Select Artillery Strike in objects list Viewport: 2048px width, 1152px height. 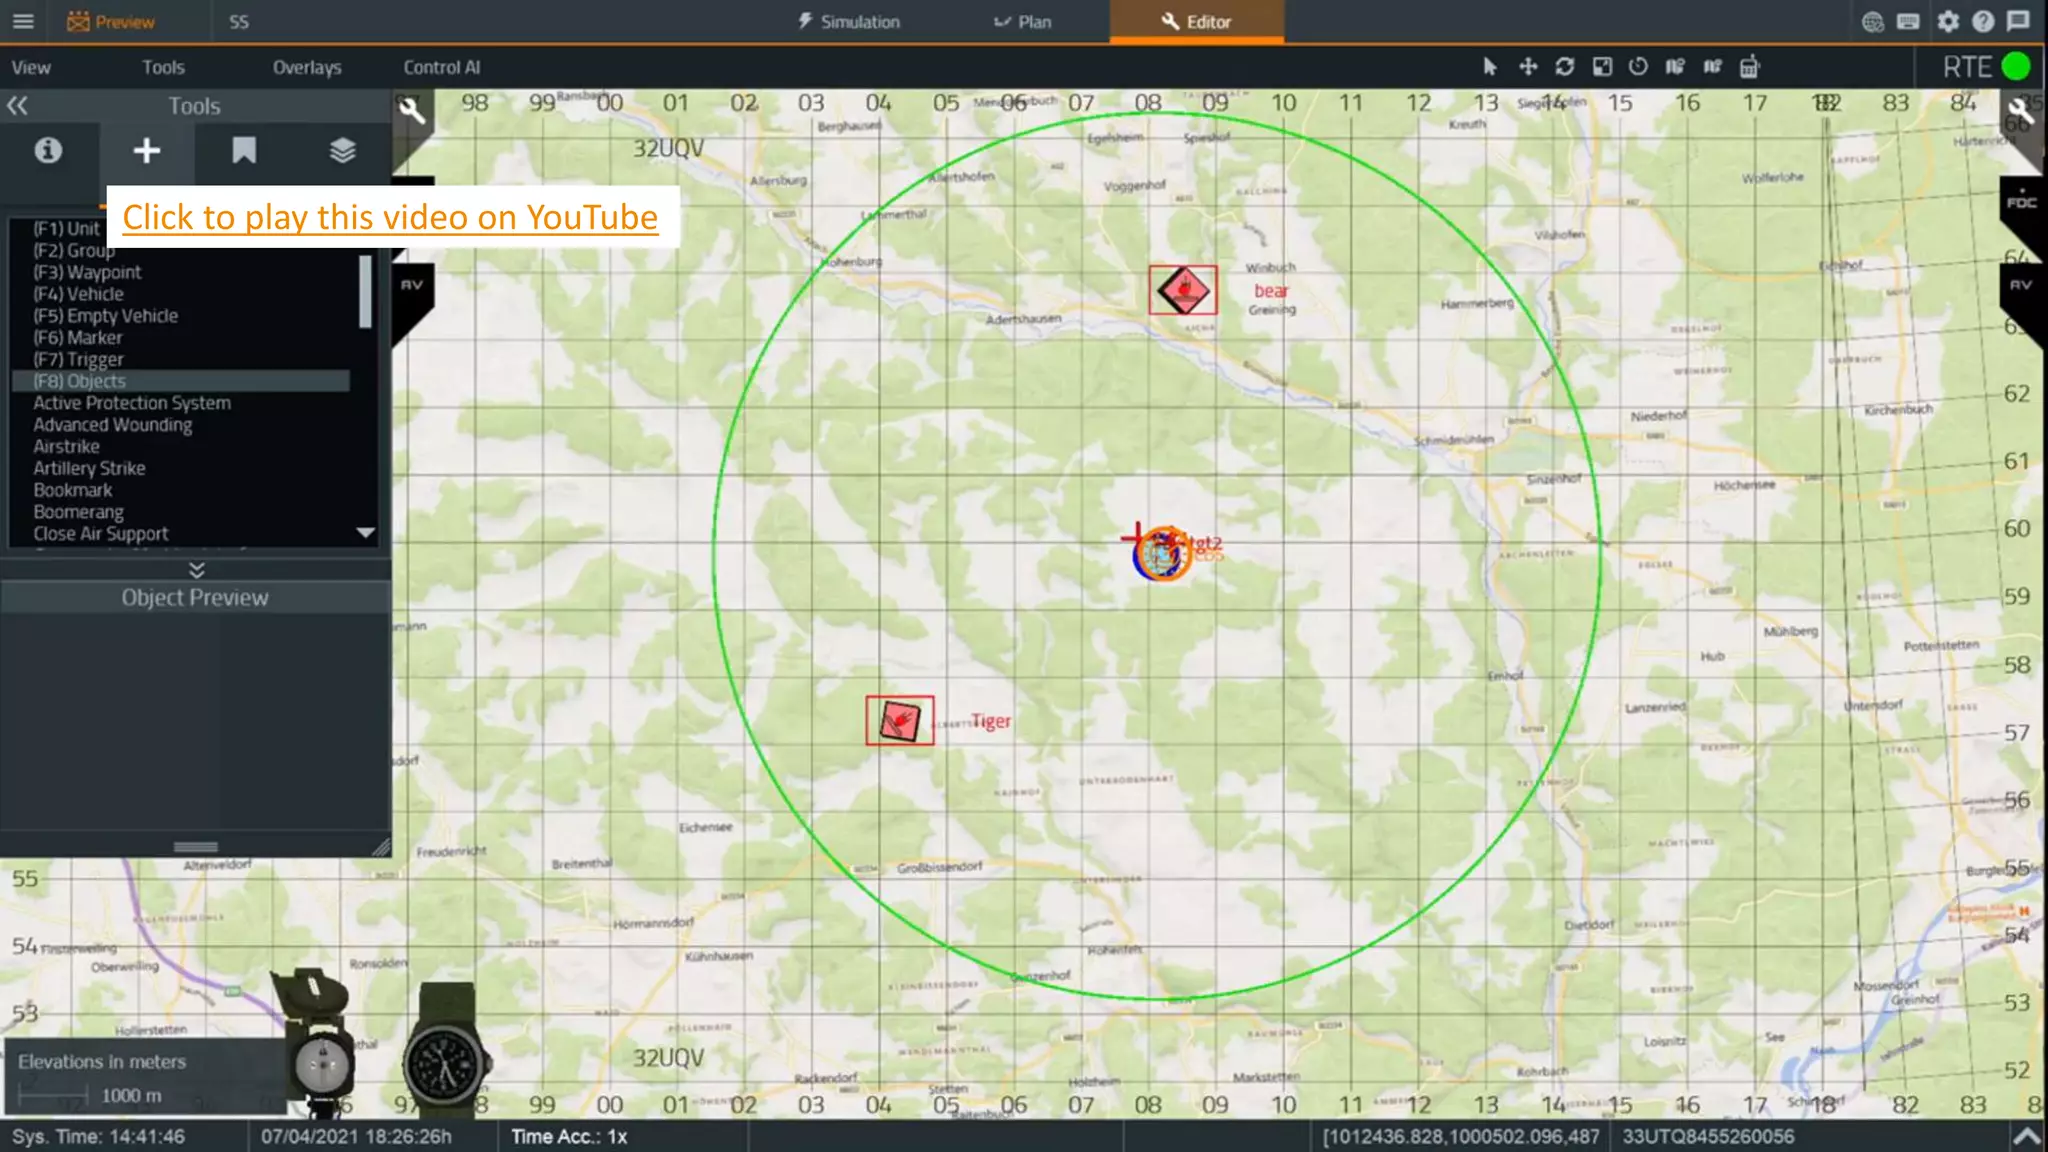89,468
